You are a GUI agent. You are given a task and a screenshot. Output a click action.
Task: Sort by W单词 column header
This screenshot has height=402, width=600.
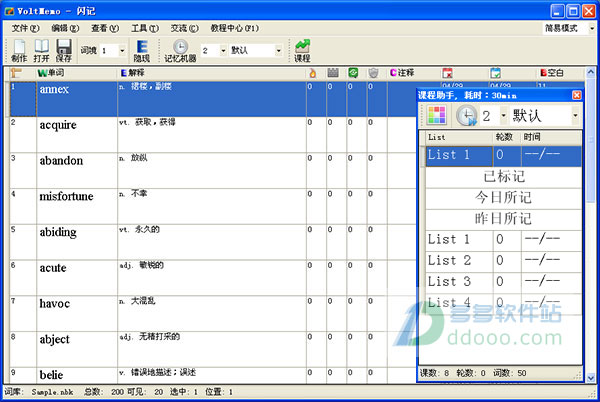(x=51, y=73)
